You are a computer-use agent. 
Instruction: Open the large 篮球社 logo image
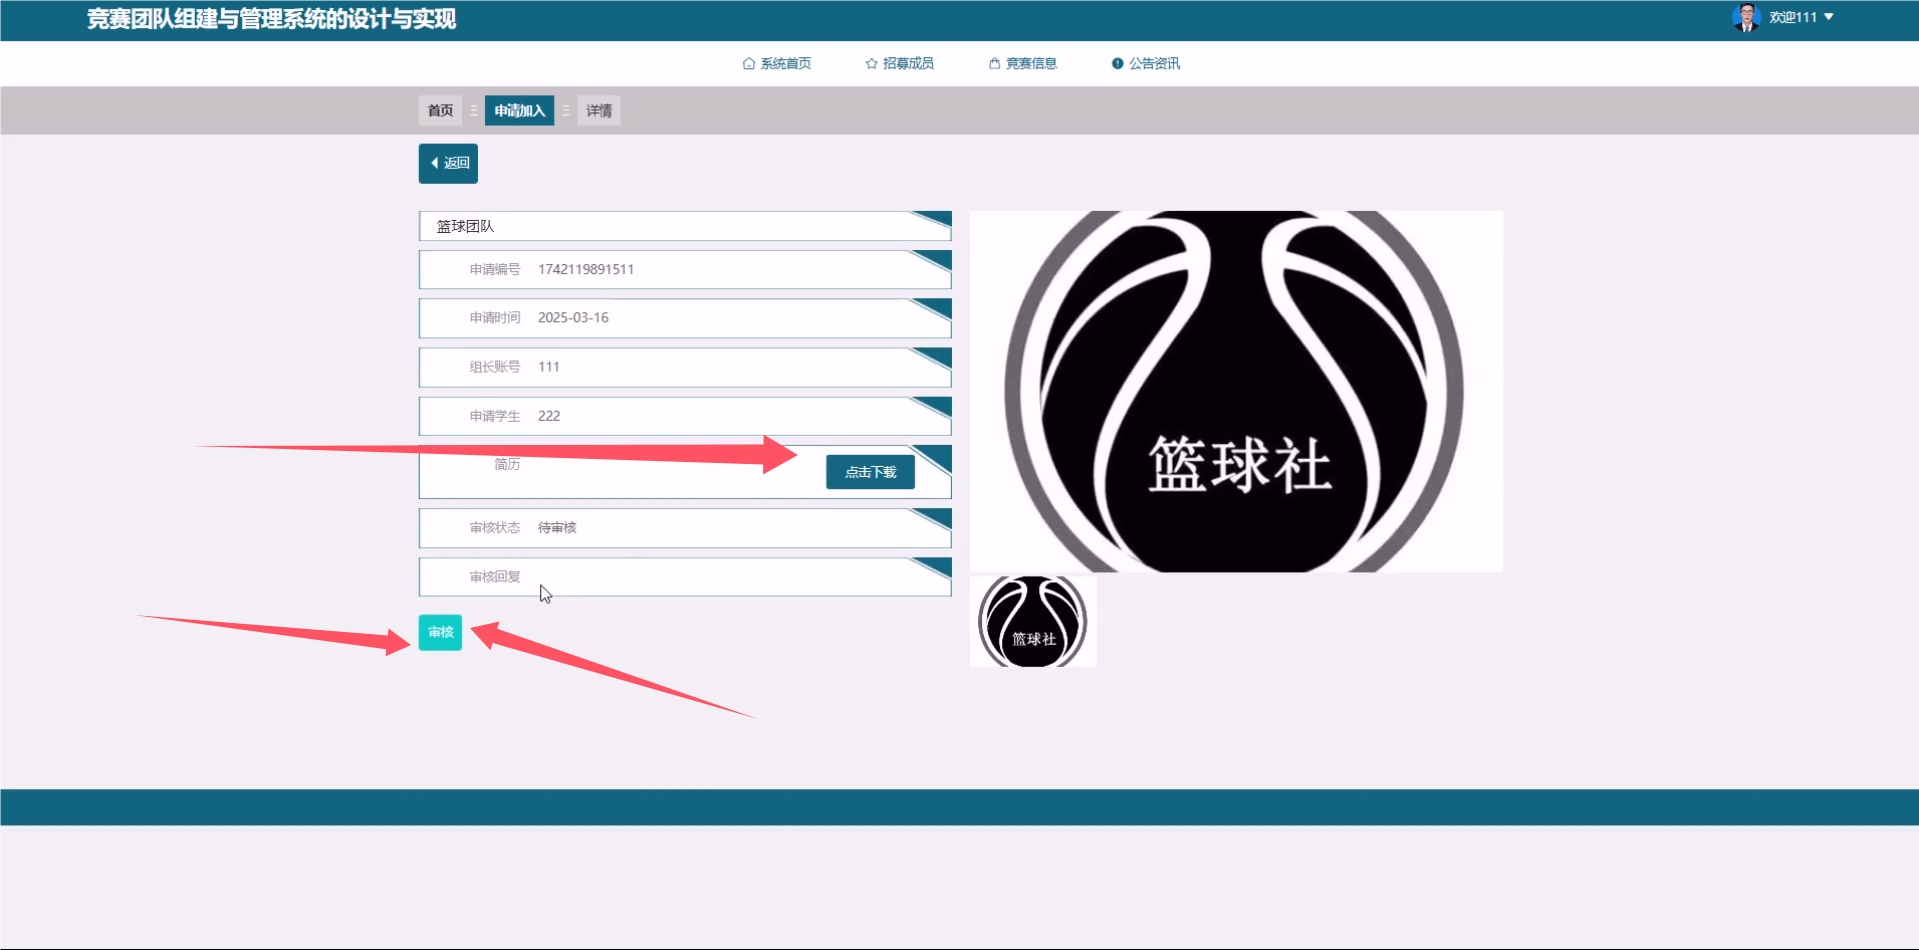[1236, 391]
